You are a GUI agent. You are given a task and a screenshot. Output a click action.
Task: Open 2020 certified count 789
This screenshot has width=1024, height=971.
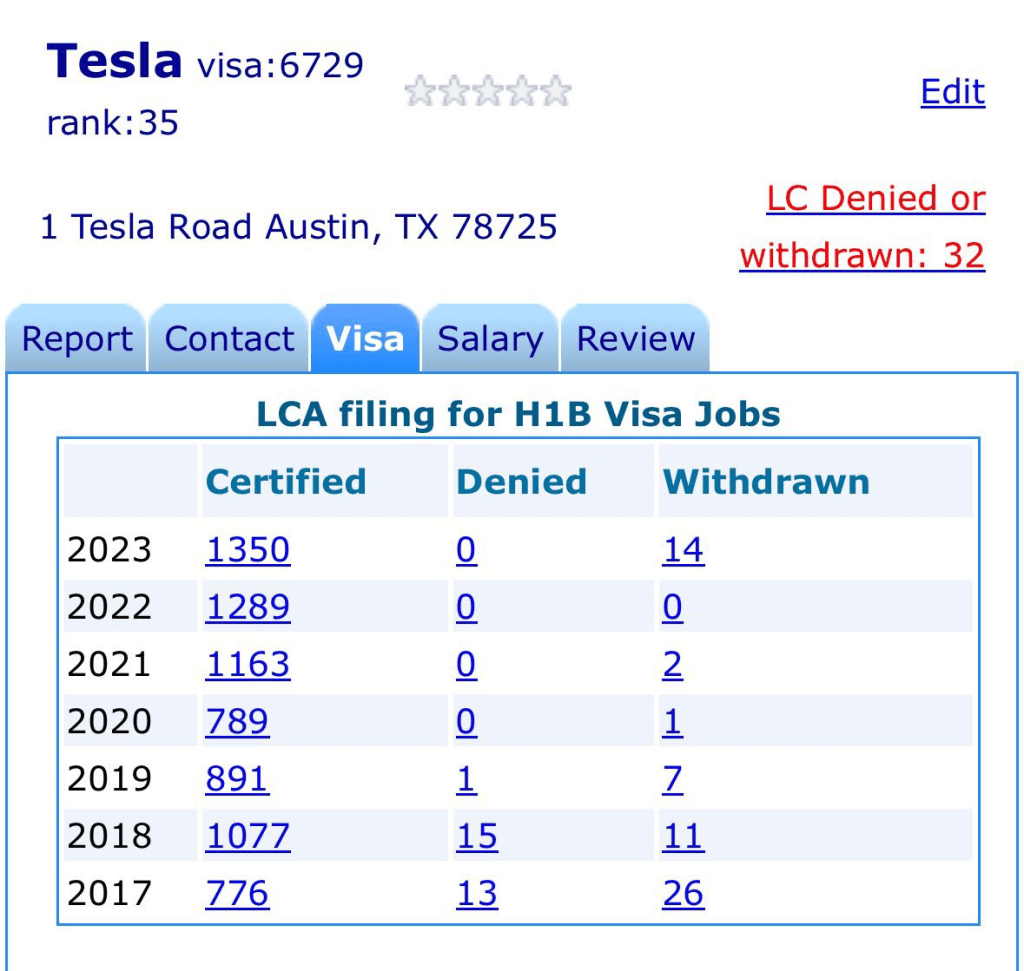coord(237,721)
